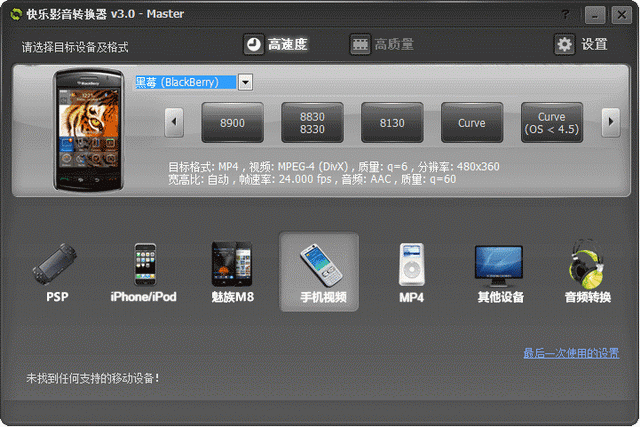Screen dimensions: 640x427
Task: Click the help question mark icon
Action: pyautogui.click(x=565, y=15)
